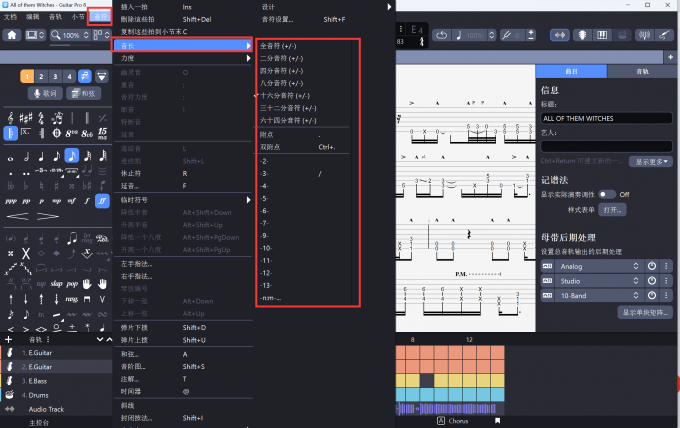Click the fortissimo (ff) dynamic icon
The width and height of the screenshot is (680, 428).
click(102, 201)
